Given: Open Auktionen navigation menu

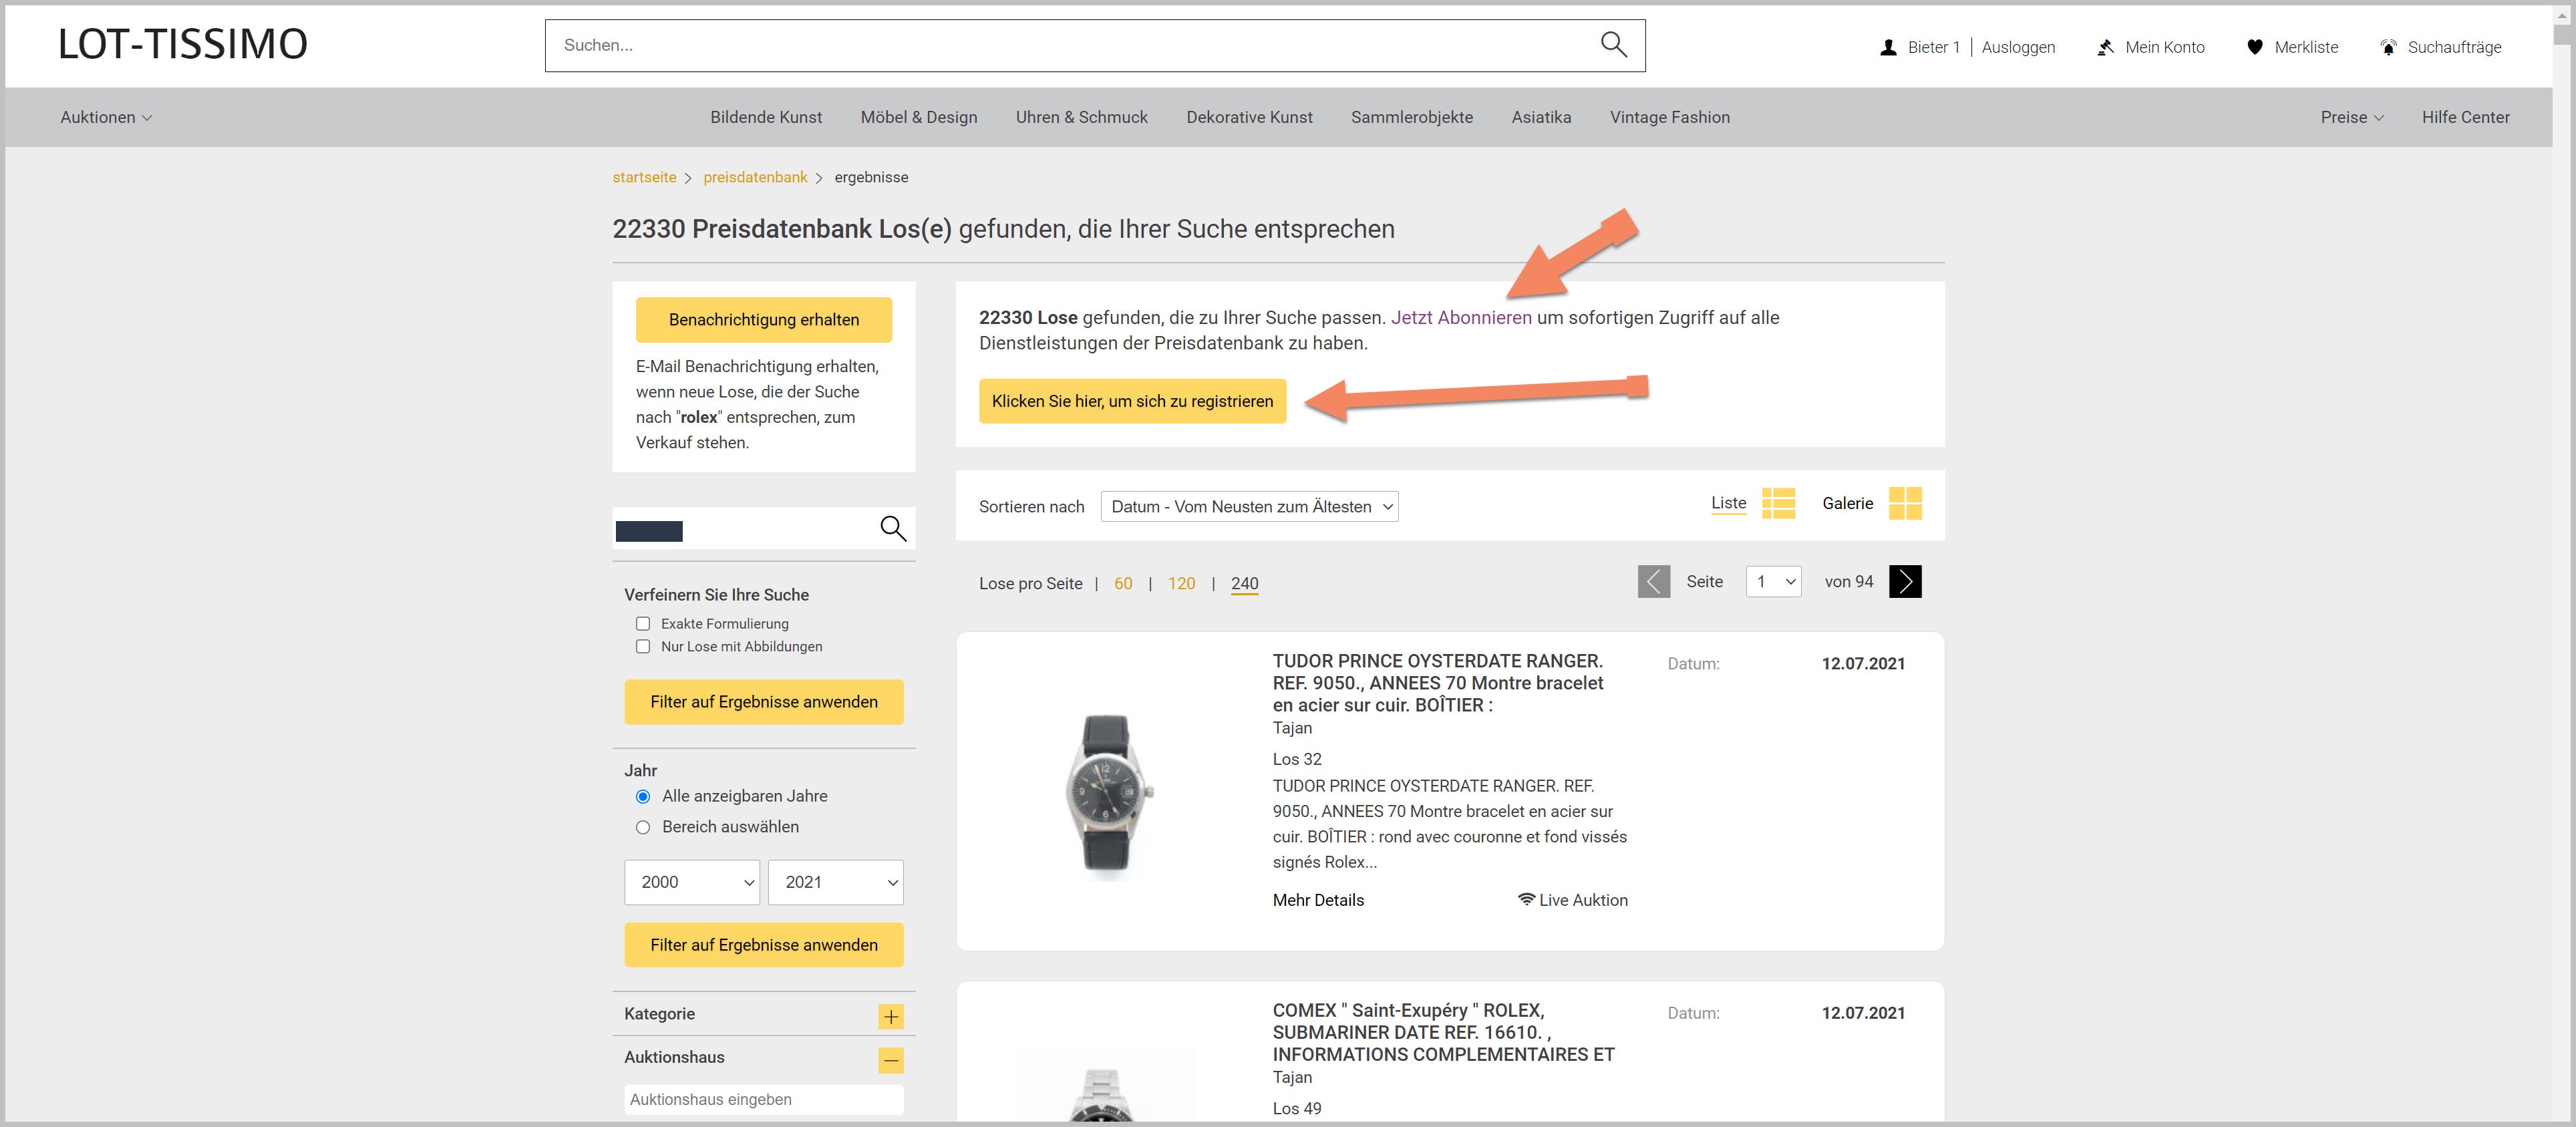Looking at the screenshot, I should click(106, 117).
